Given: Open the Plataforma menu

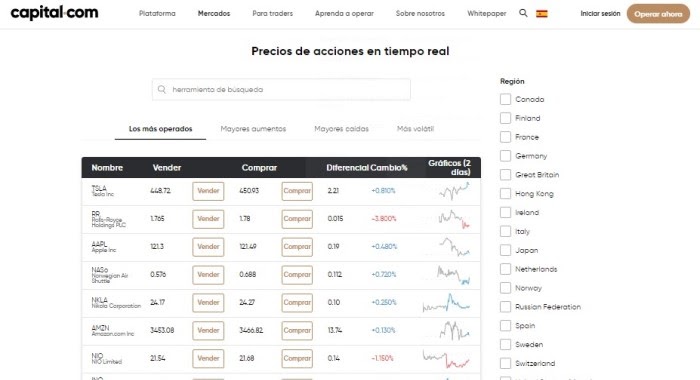Looking at the screenshot, I should click(157, 13).
